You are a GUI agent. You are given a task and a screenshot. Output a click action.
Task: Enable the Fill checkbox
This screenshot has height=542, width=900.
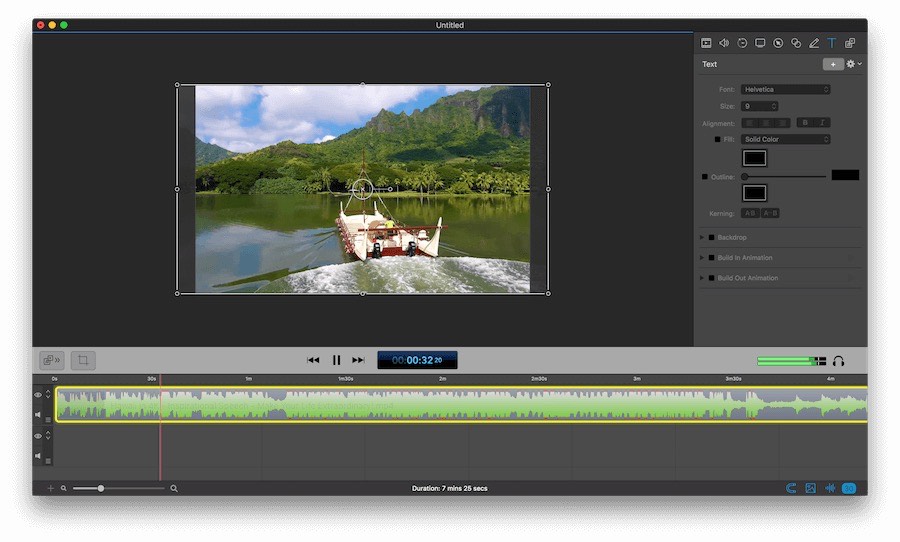coord(717,140)
